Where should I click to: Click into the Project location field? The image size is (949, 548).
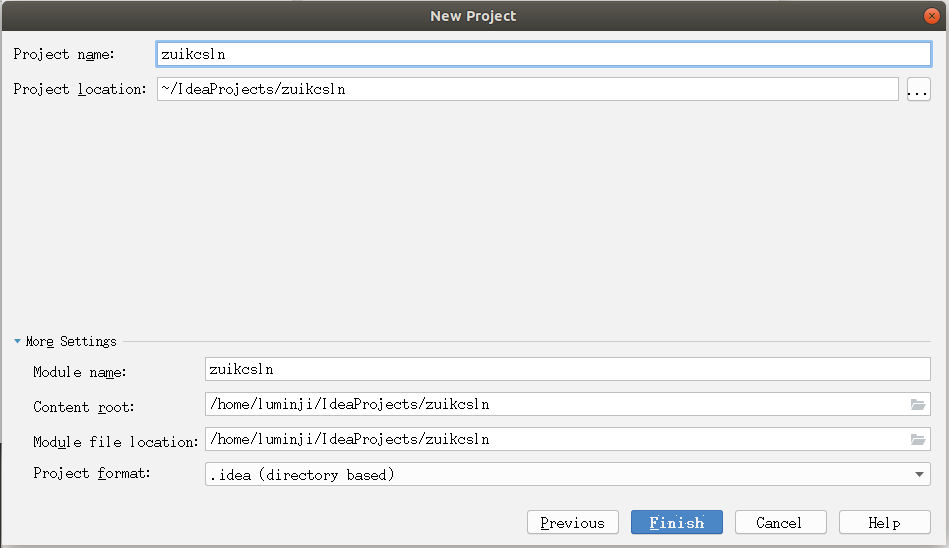[527, 89]
